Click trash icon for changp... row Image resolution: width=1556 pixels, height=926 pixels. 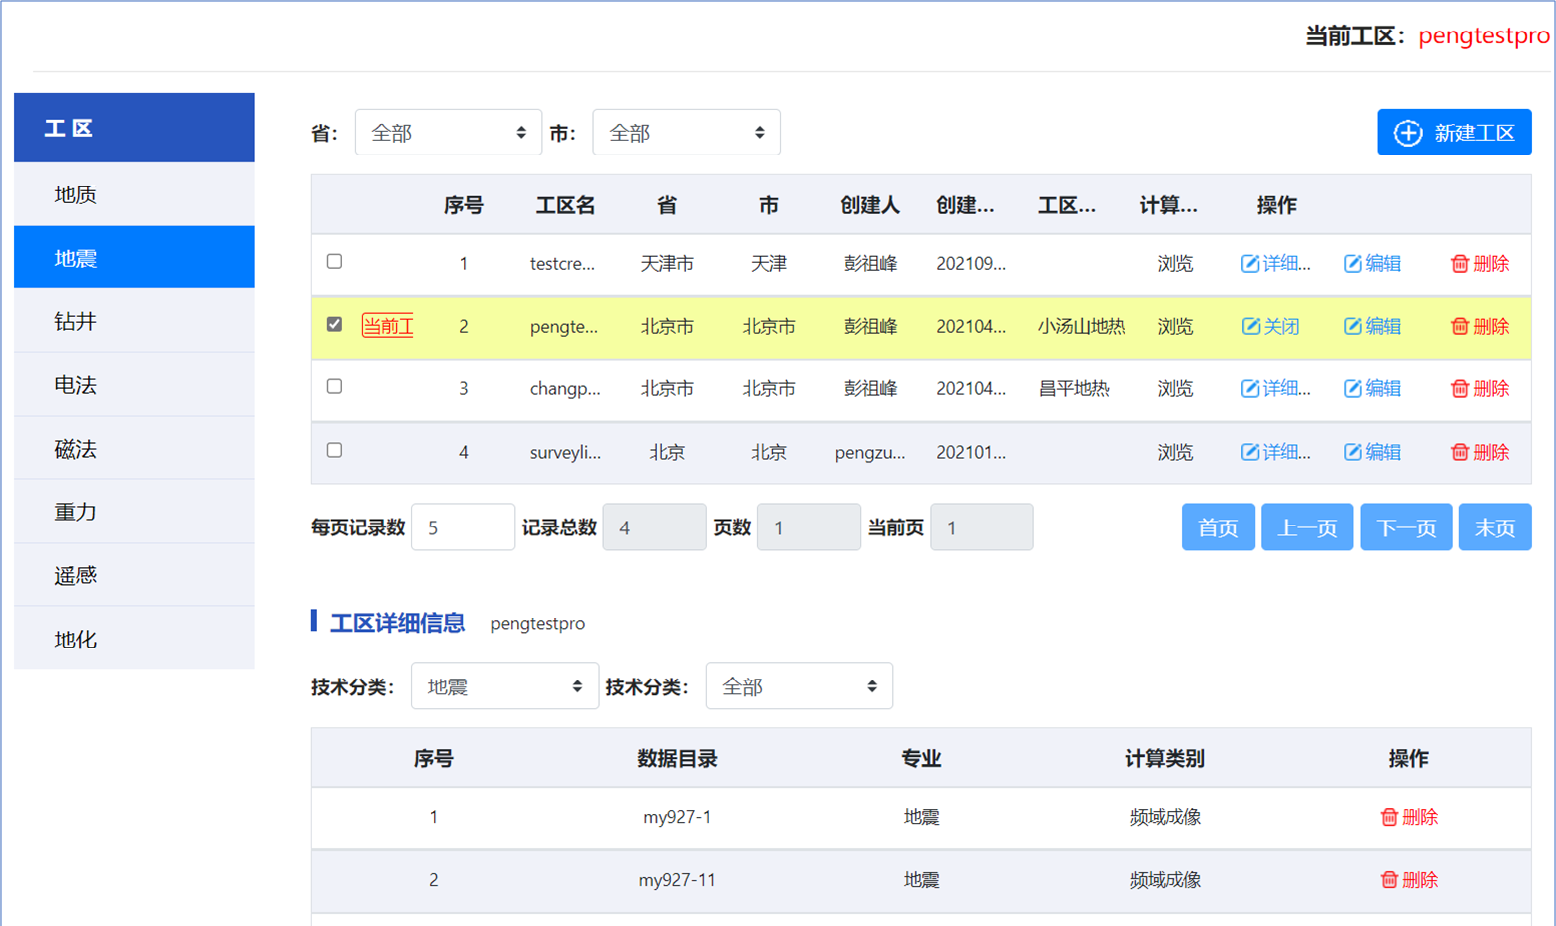pos(1460,389)
